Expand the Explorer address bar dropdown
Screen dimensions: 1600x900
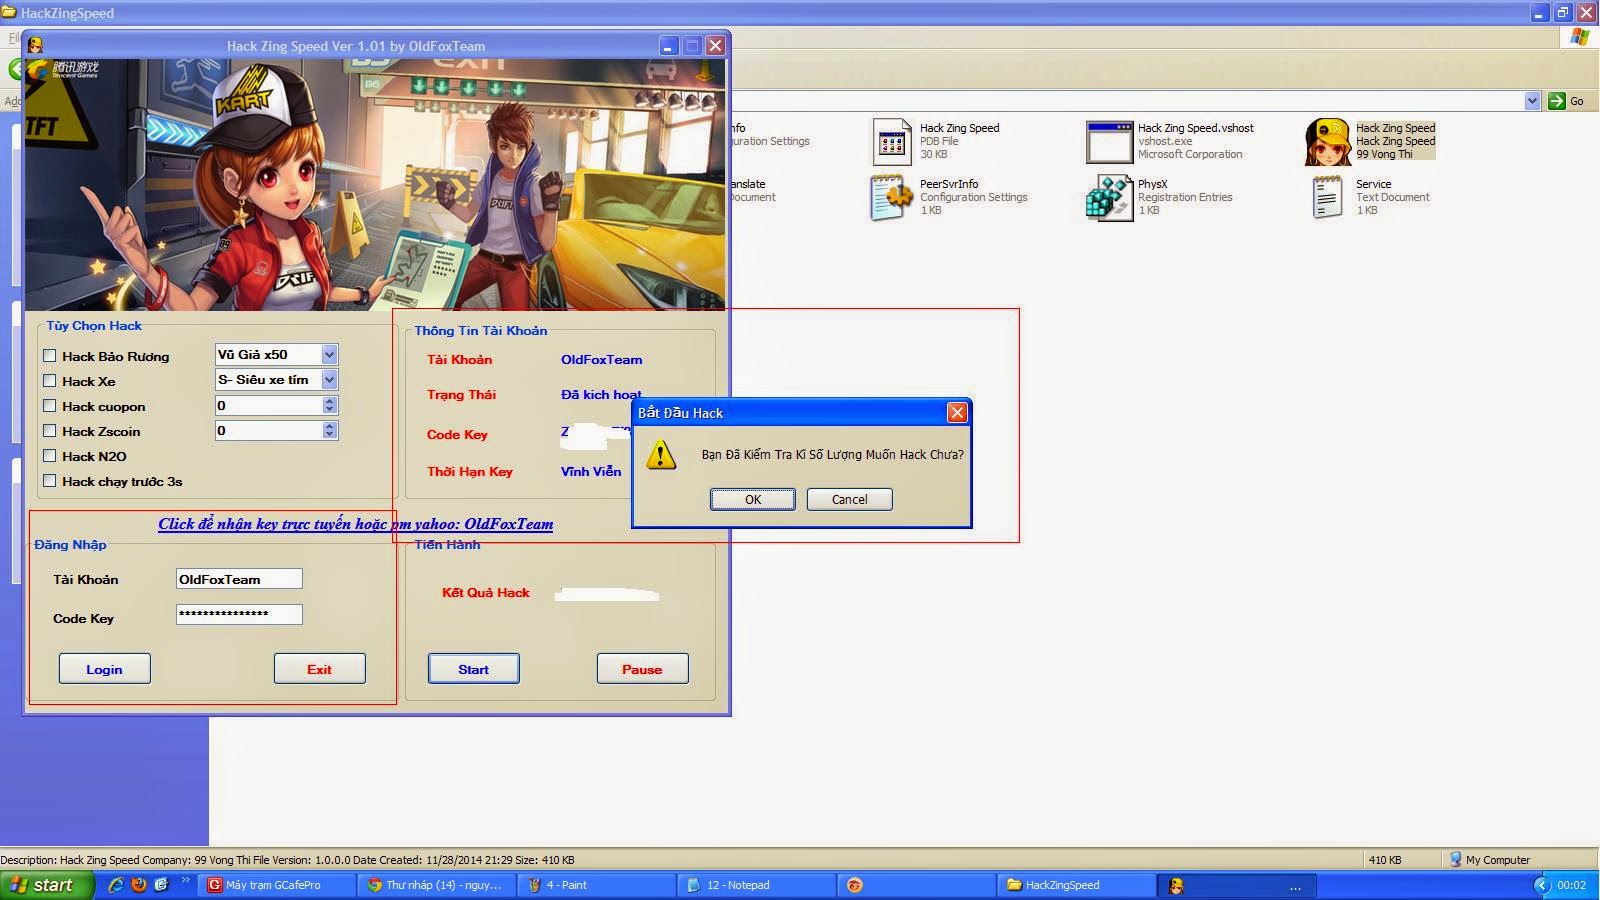[1532, 101]
